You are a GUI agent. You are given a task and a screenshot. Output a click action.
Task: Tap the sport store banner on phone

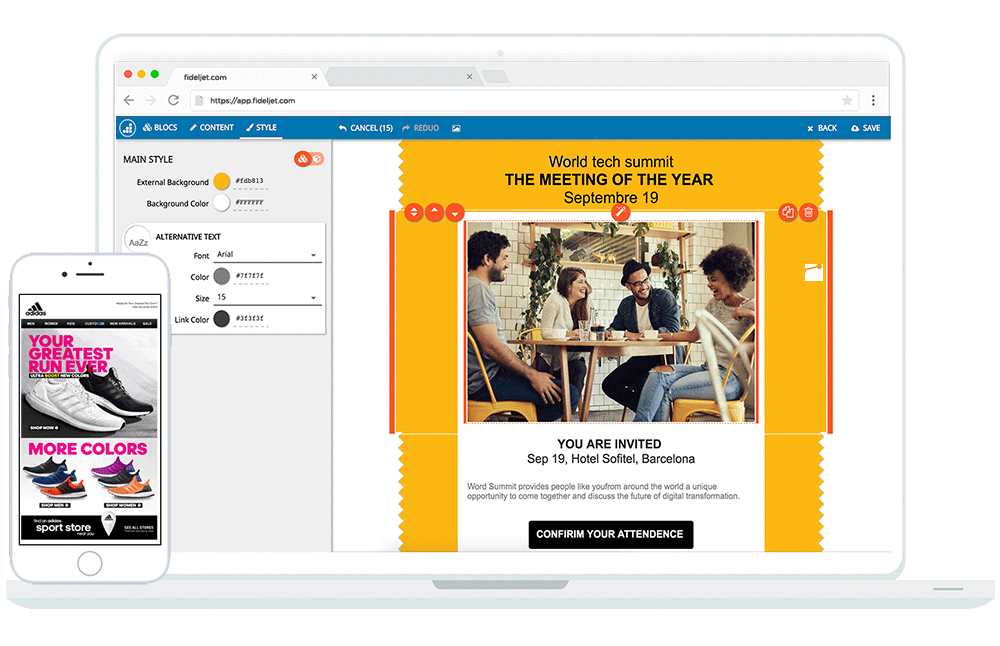89,527
